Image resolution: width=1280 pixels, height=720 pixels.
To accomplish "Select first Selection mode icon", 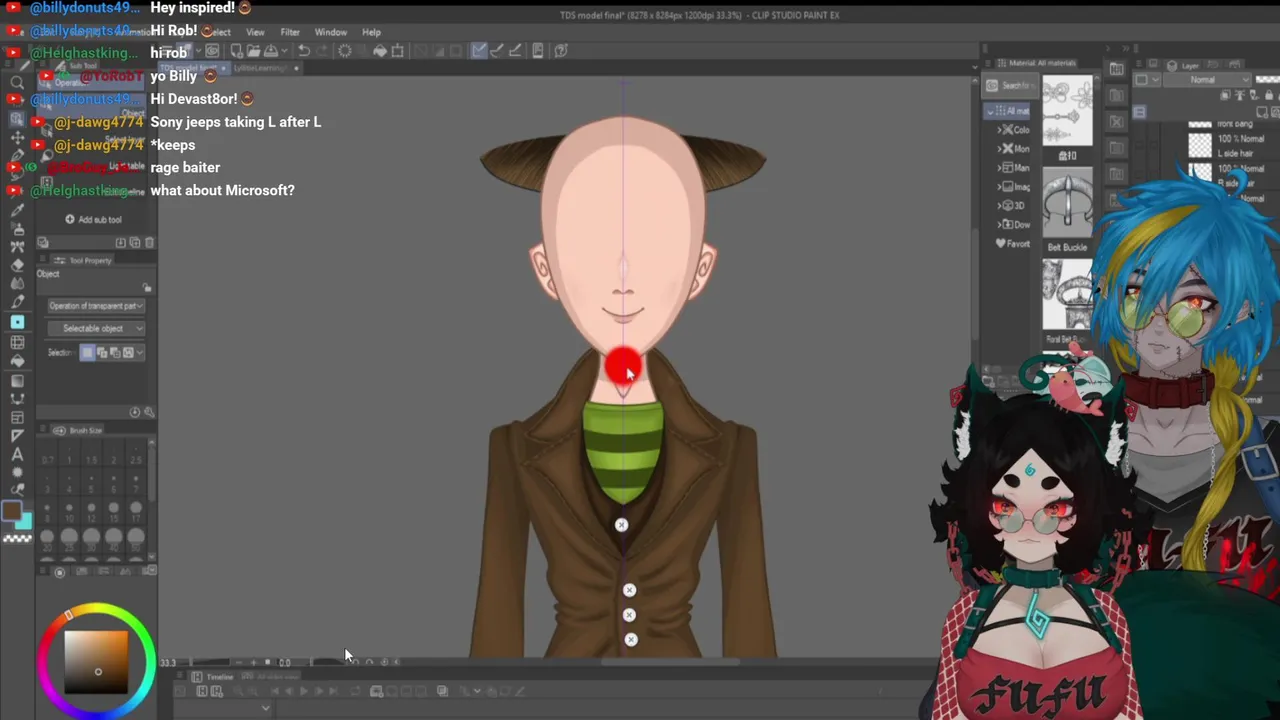I will pyautogui.click(x=88, y=352).
